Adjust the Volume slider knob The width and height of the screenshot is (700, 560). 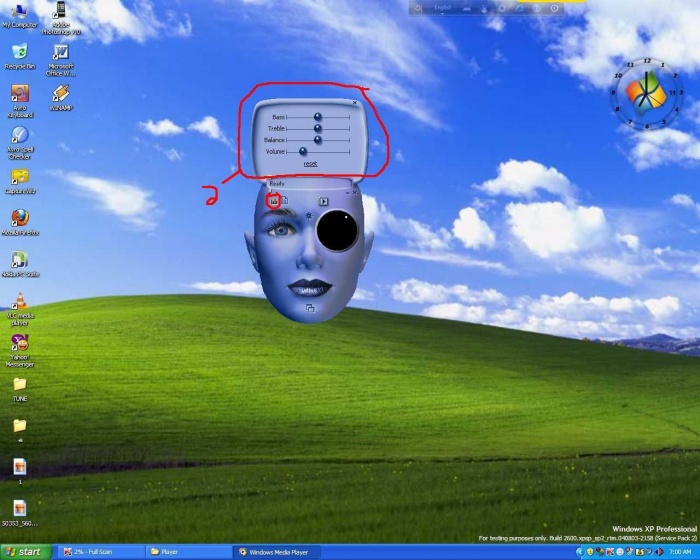(303, 152)
